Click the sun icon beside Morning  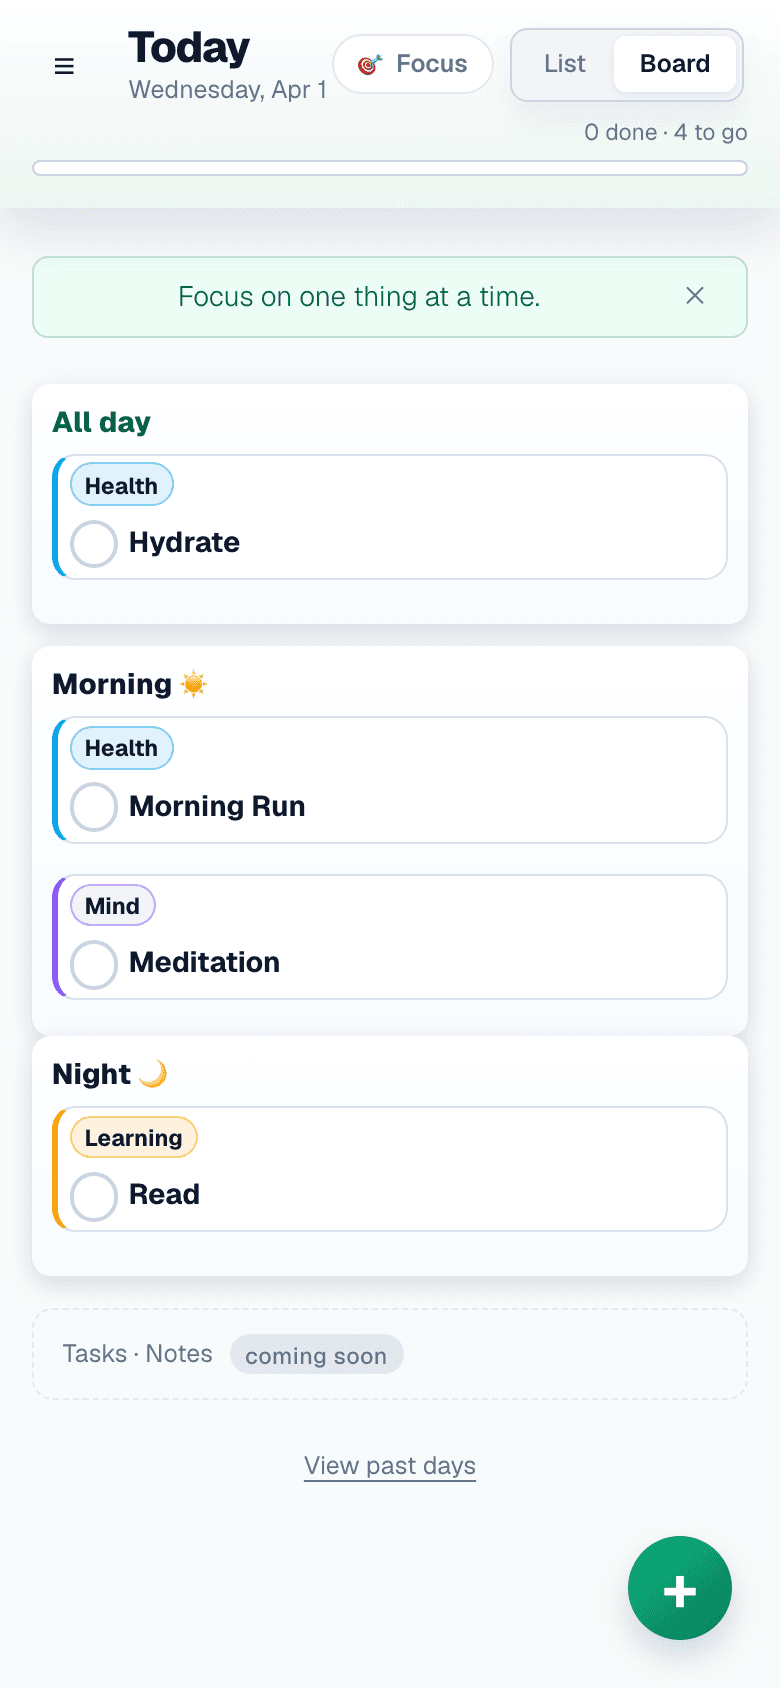pos(193,683)
